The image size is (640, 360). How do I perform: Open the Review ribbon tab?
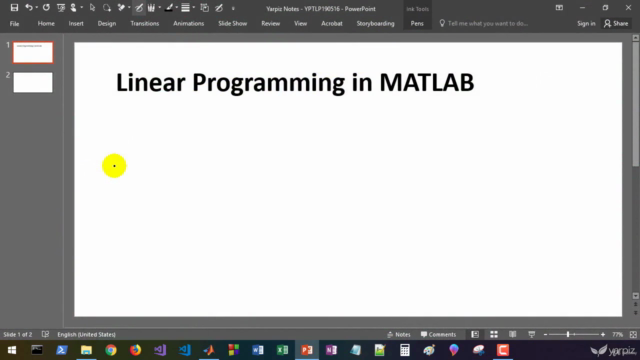click(271, 24)
